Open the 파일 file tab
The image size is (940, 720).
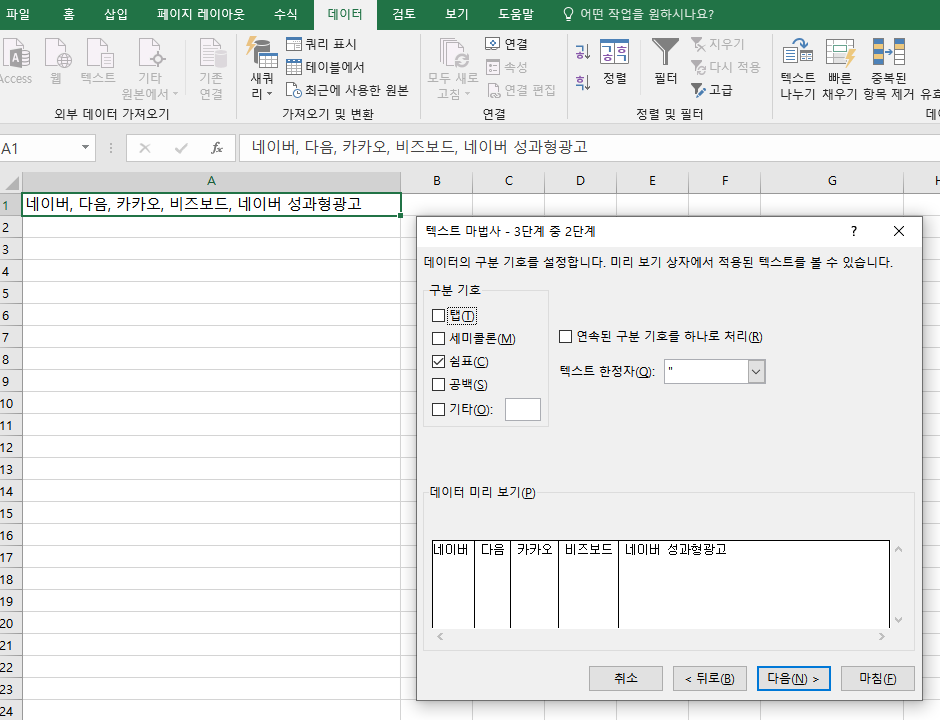(18, 14)
